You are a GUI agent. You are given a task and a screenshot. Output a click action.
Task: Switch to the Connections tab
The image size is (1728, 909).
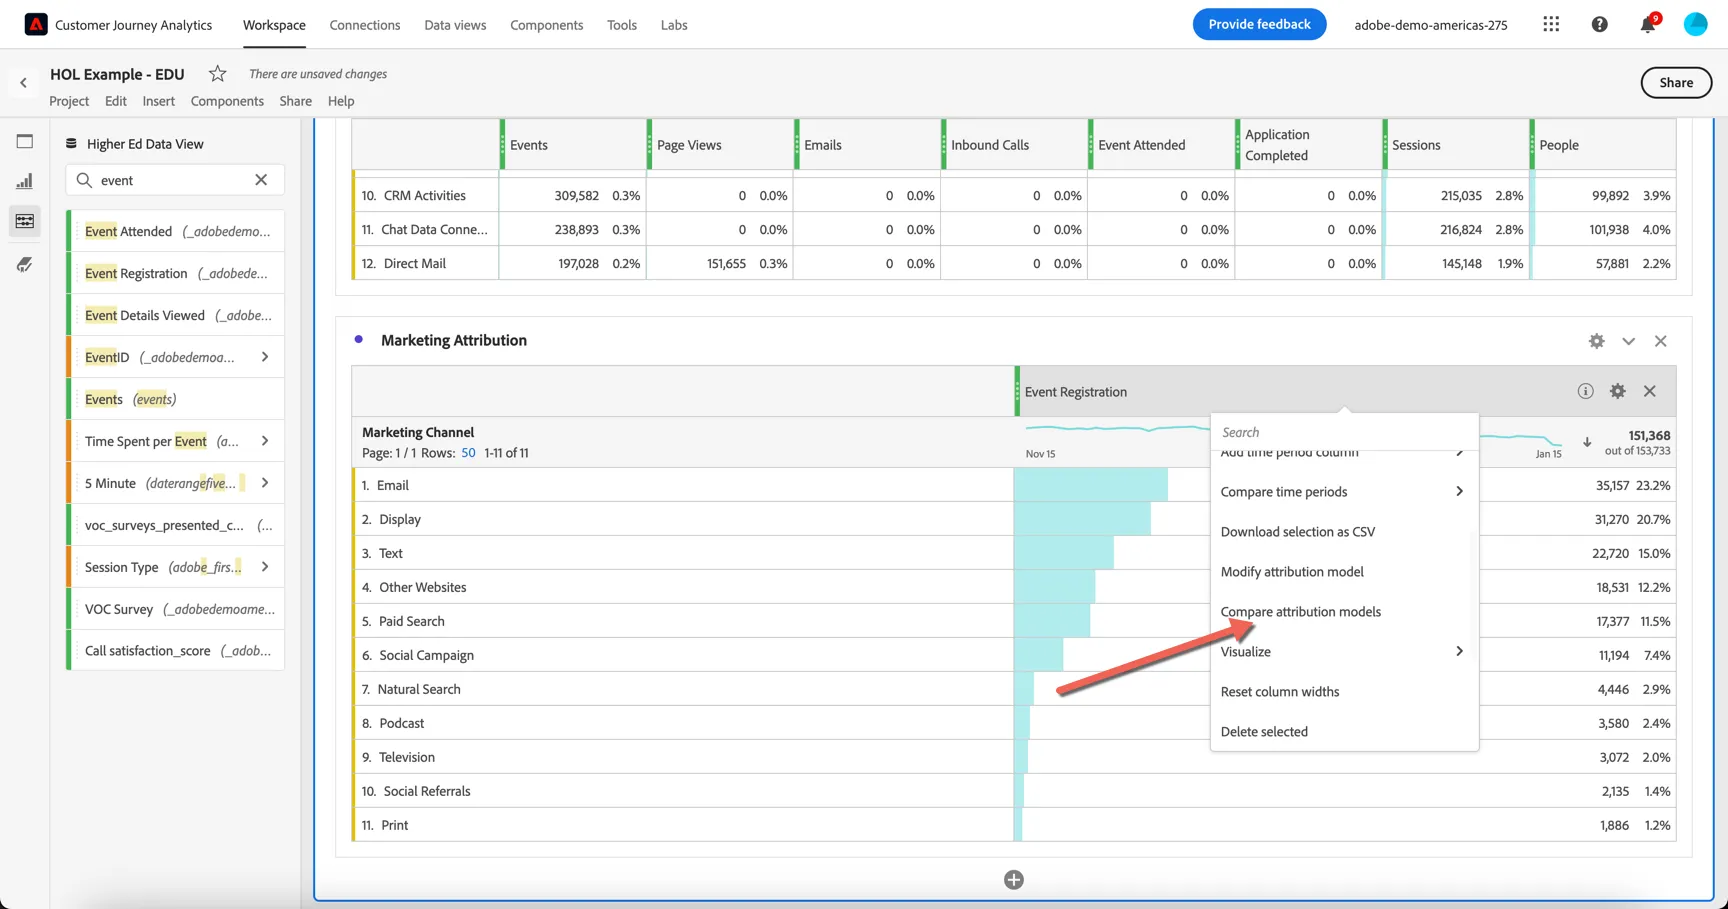pos(365,25)
